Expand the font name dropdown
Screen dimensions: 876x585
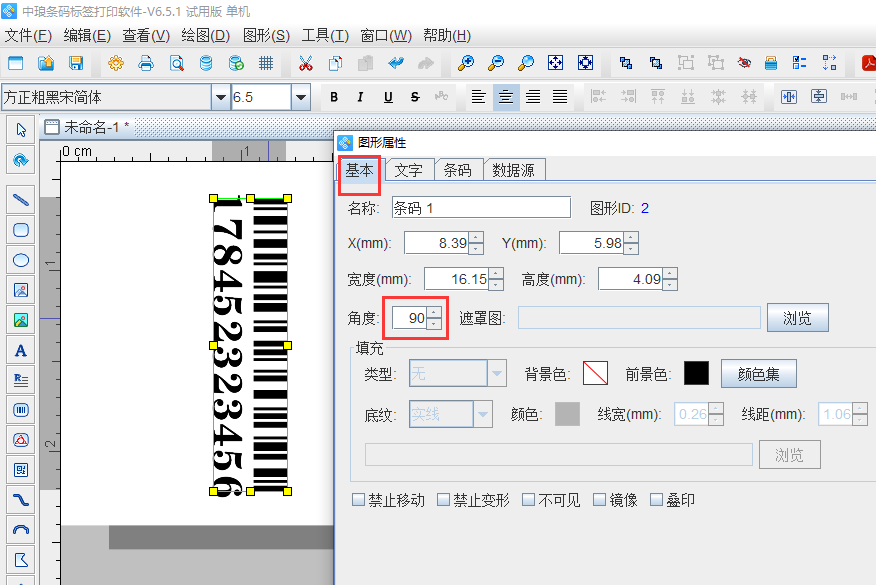(x=221, y=97)
